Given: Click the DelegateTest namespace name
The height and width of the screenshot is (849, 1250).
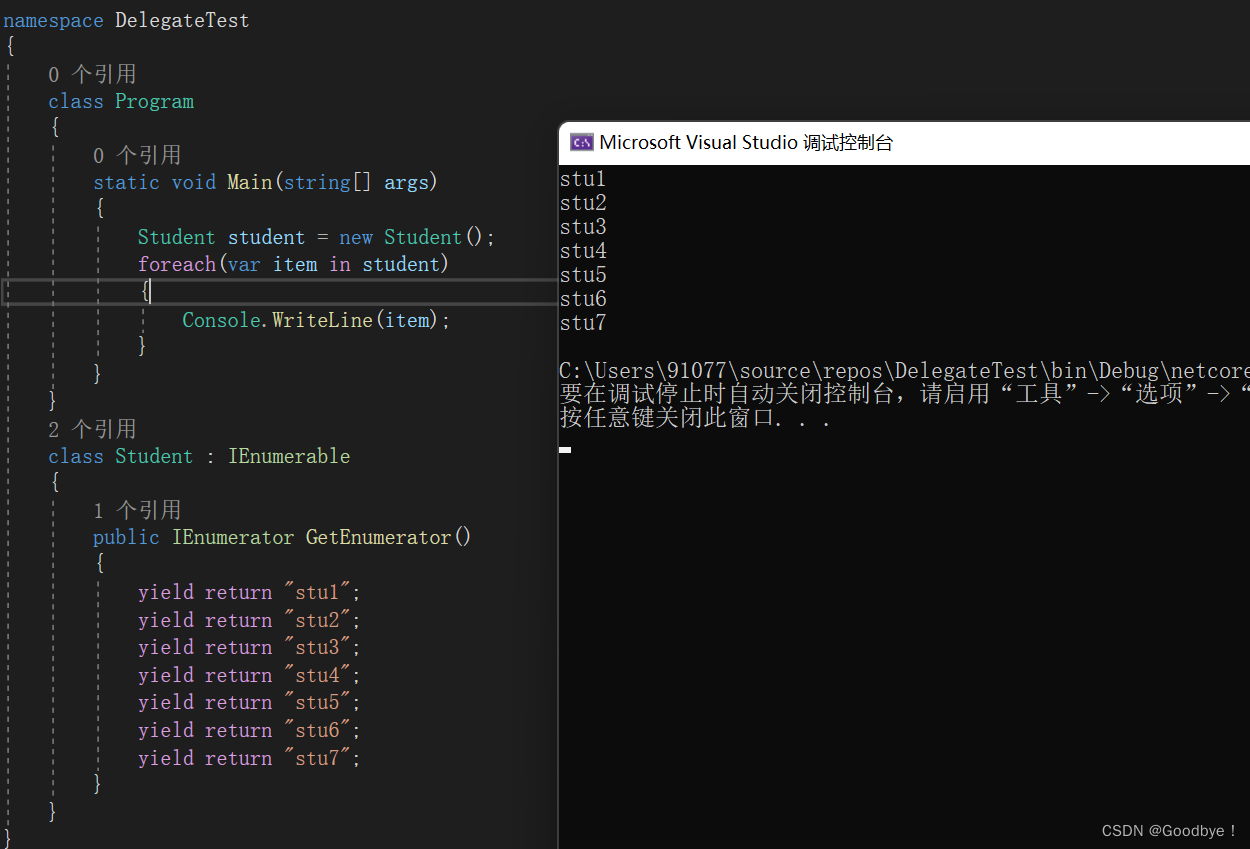Looking at the screenshot, I should point(182,19).
